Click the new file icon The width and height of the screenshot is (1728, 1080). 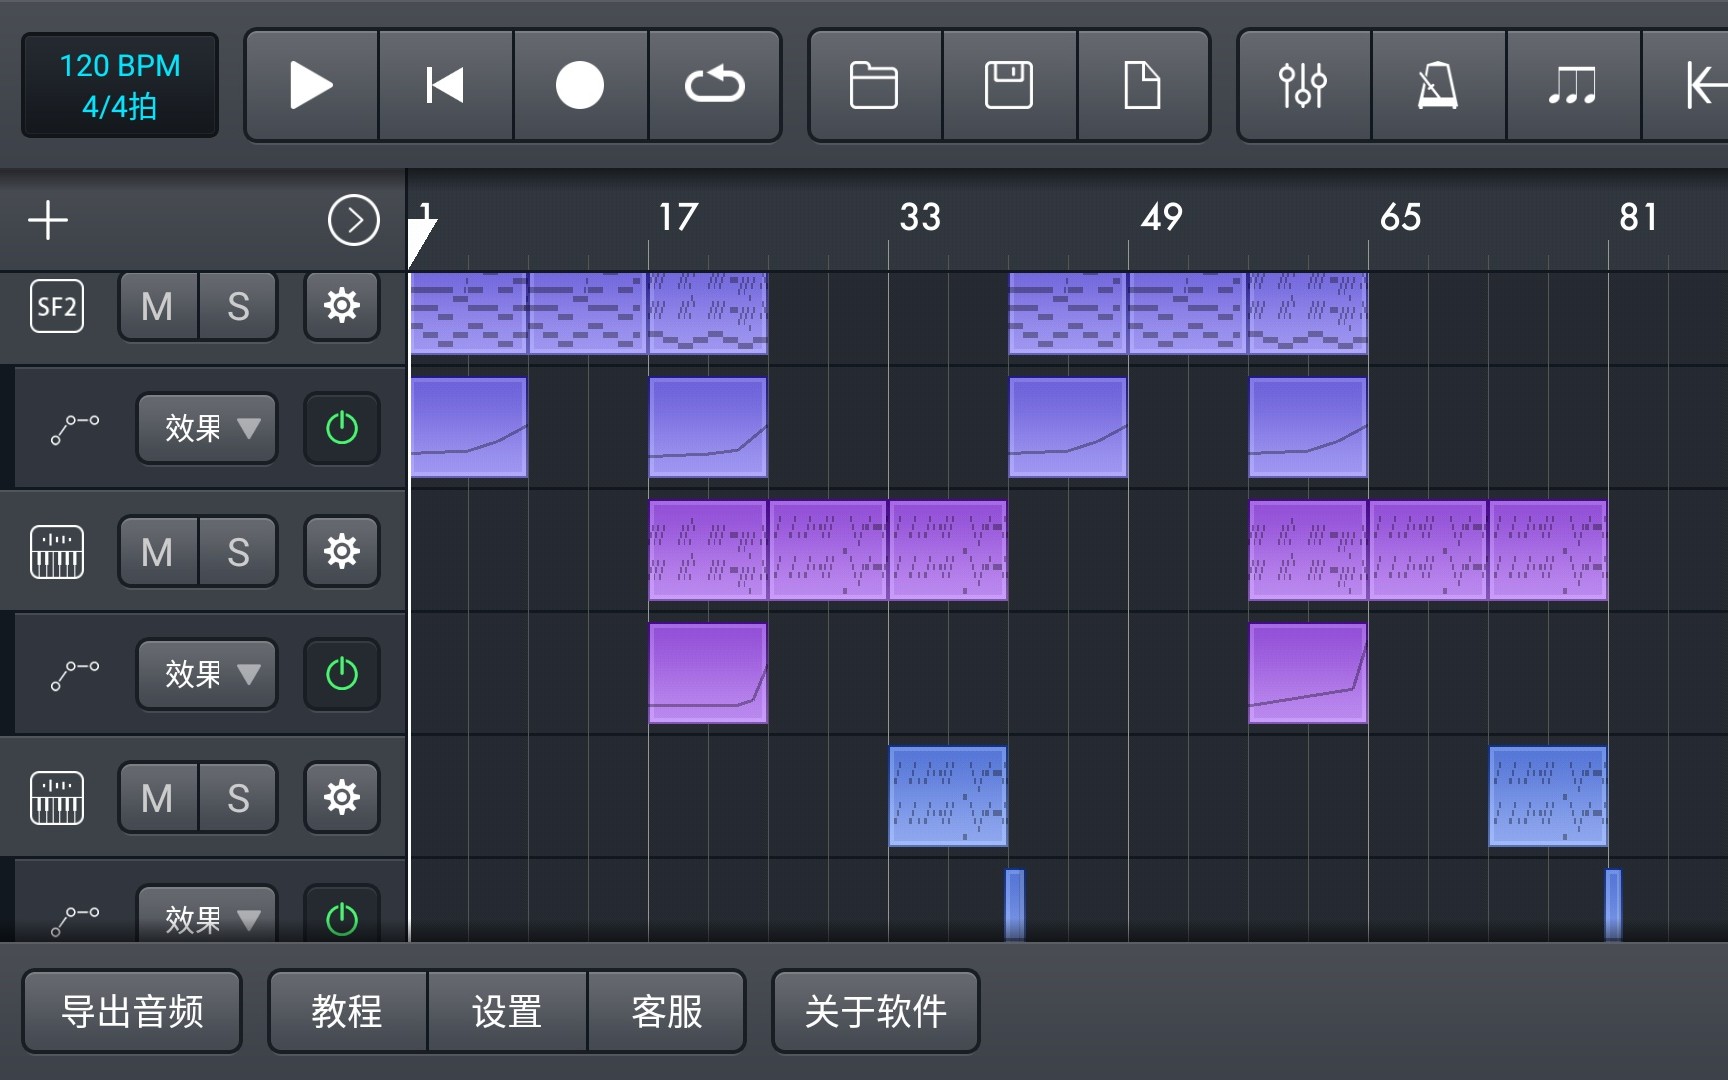point(1143,85)
